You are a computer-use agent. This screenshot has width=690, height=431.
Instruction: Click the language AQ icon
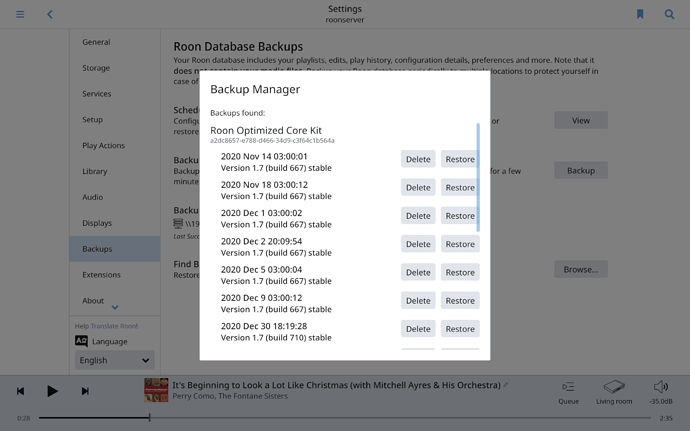pos(81,341)
